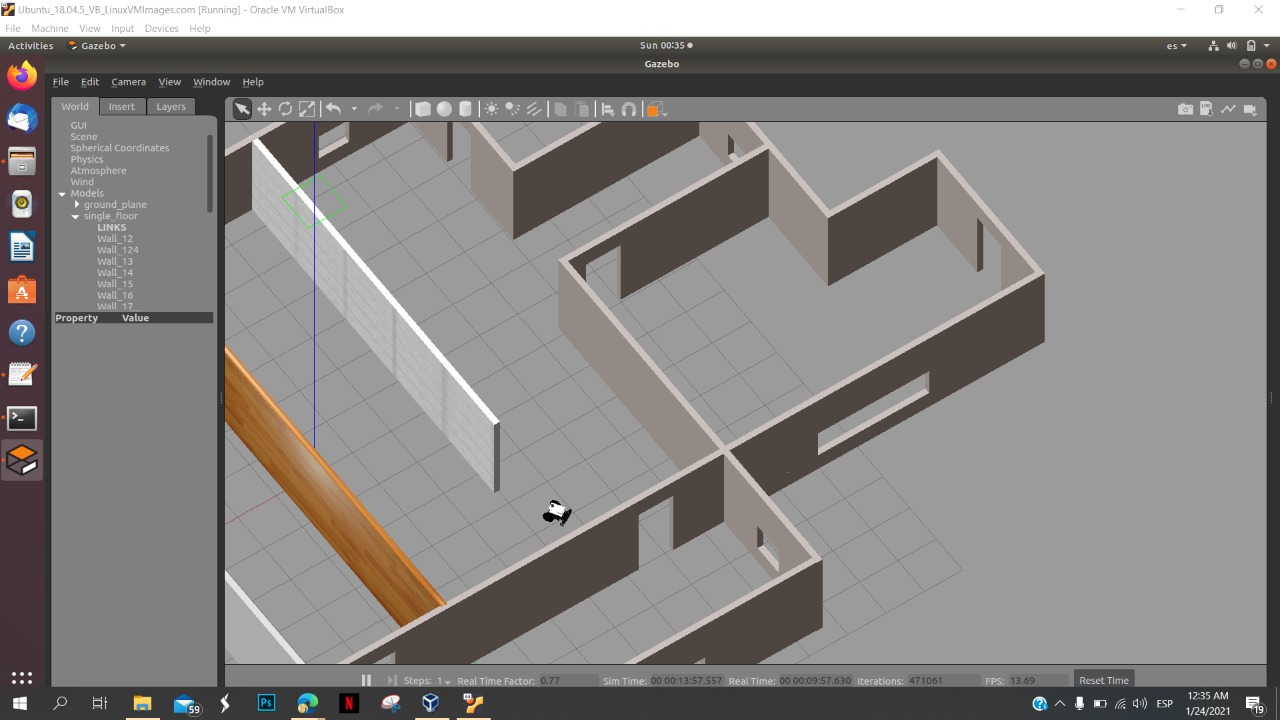Open the Camera menu

pyautogui.click(x=128, y=82)
